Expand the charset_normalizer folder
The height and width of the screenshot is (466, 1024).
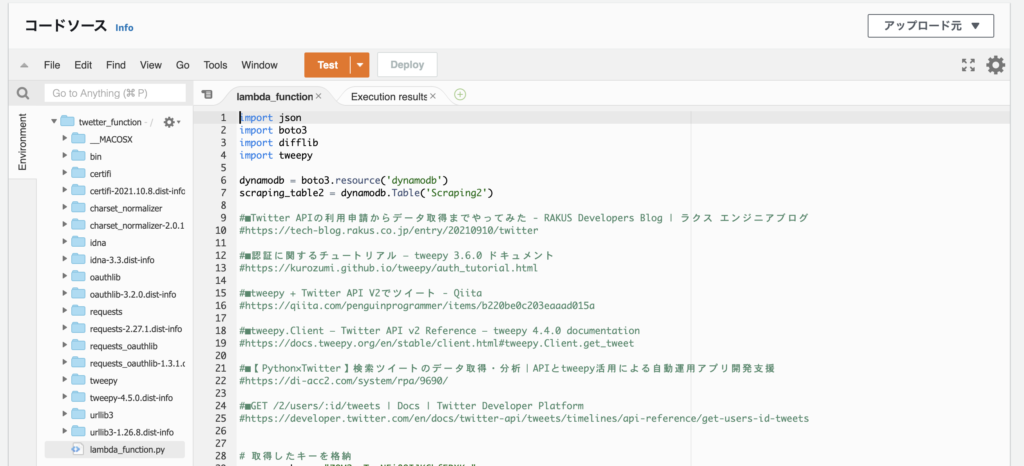point(65,208)
